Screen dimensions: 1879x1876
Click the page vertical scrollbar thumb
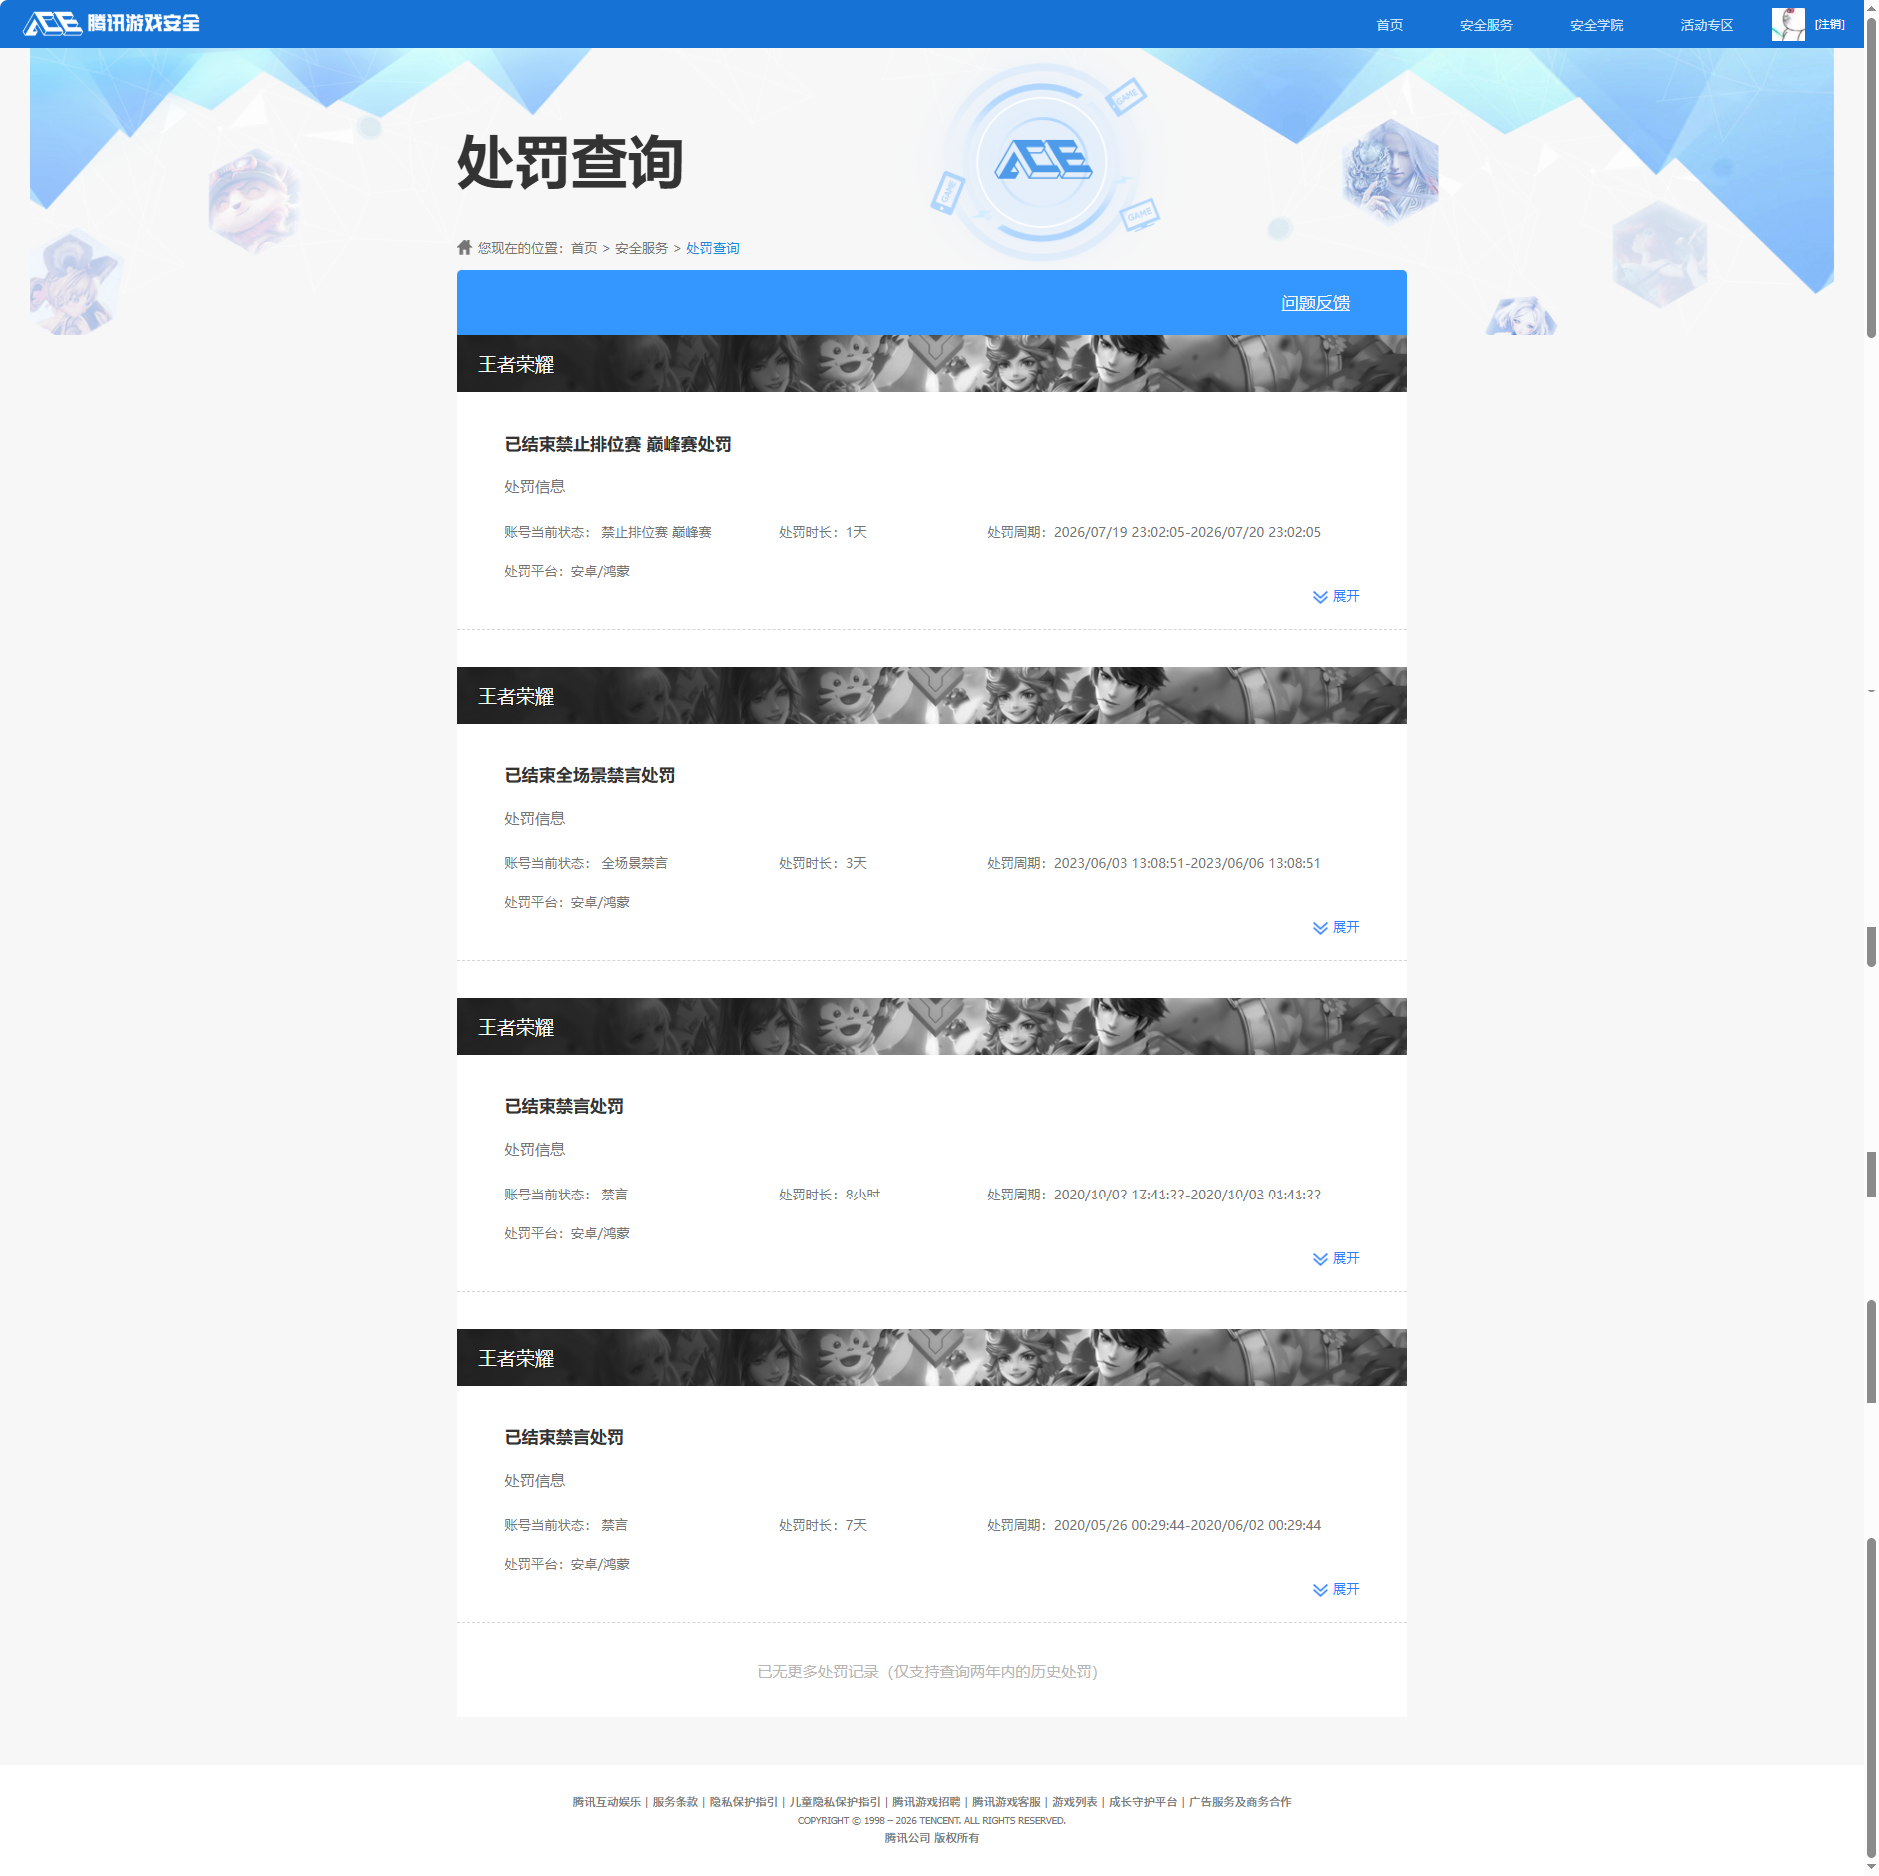[x=1871, y=176]
